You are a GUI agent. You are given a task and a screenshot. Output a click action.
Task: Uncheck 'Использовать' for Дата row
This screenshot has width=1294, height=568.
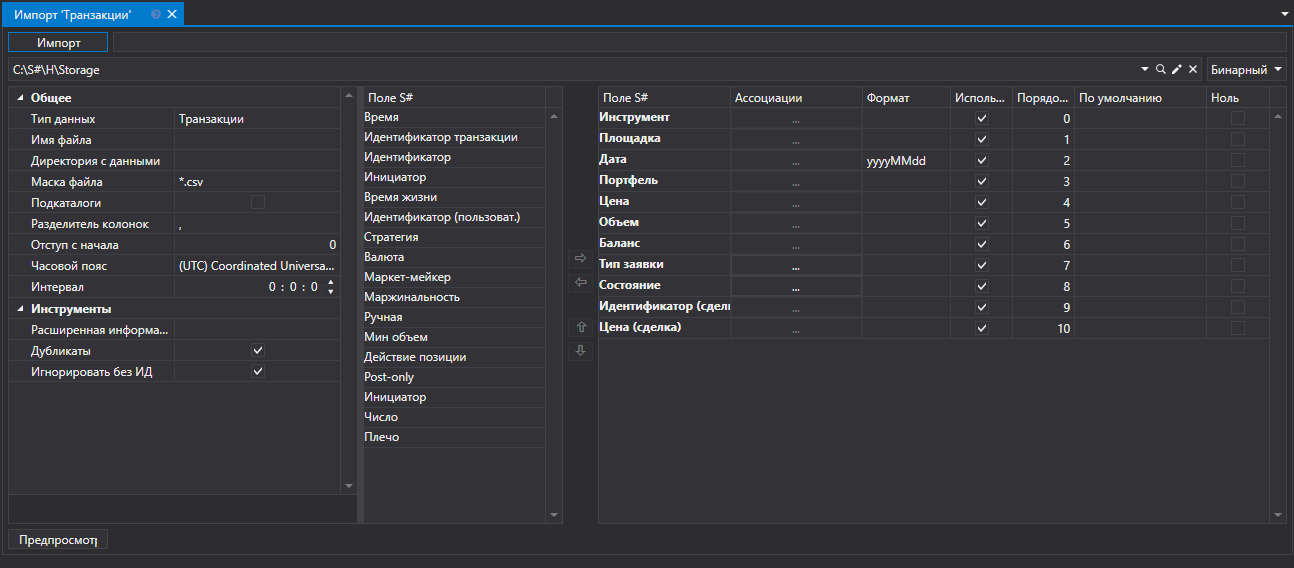click(x=981, y=160)
